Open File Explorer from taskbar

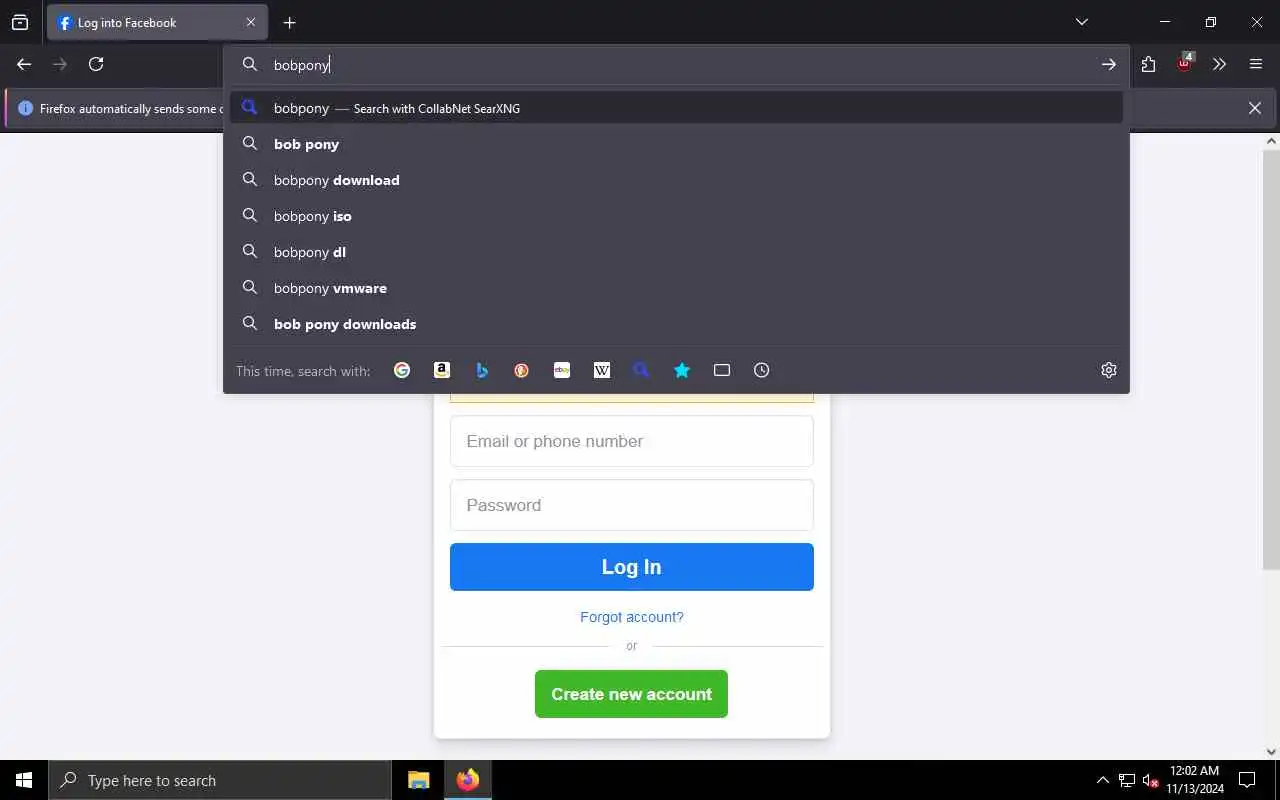click(419, 780)
